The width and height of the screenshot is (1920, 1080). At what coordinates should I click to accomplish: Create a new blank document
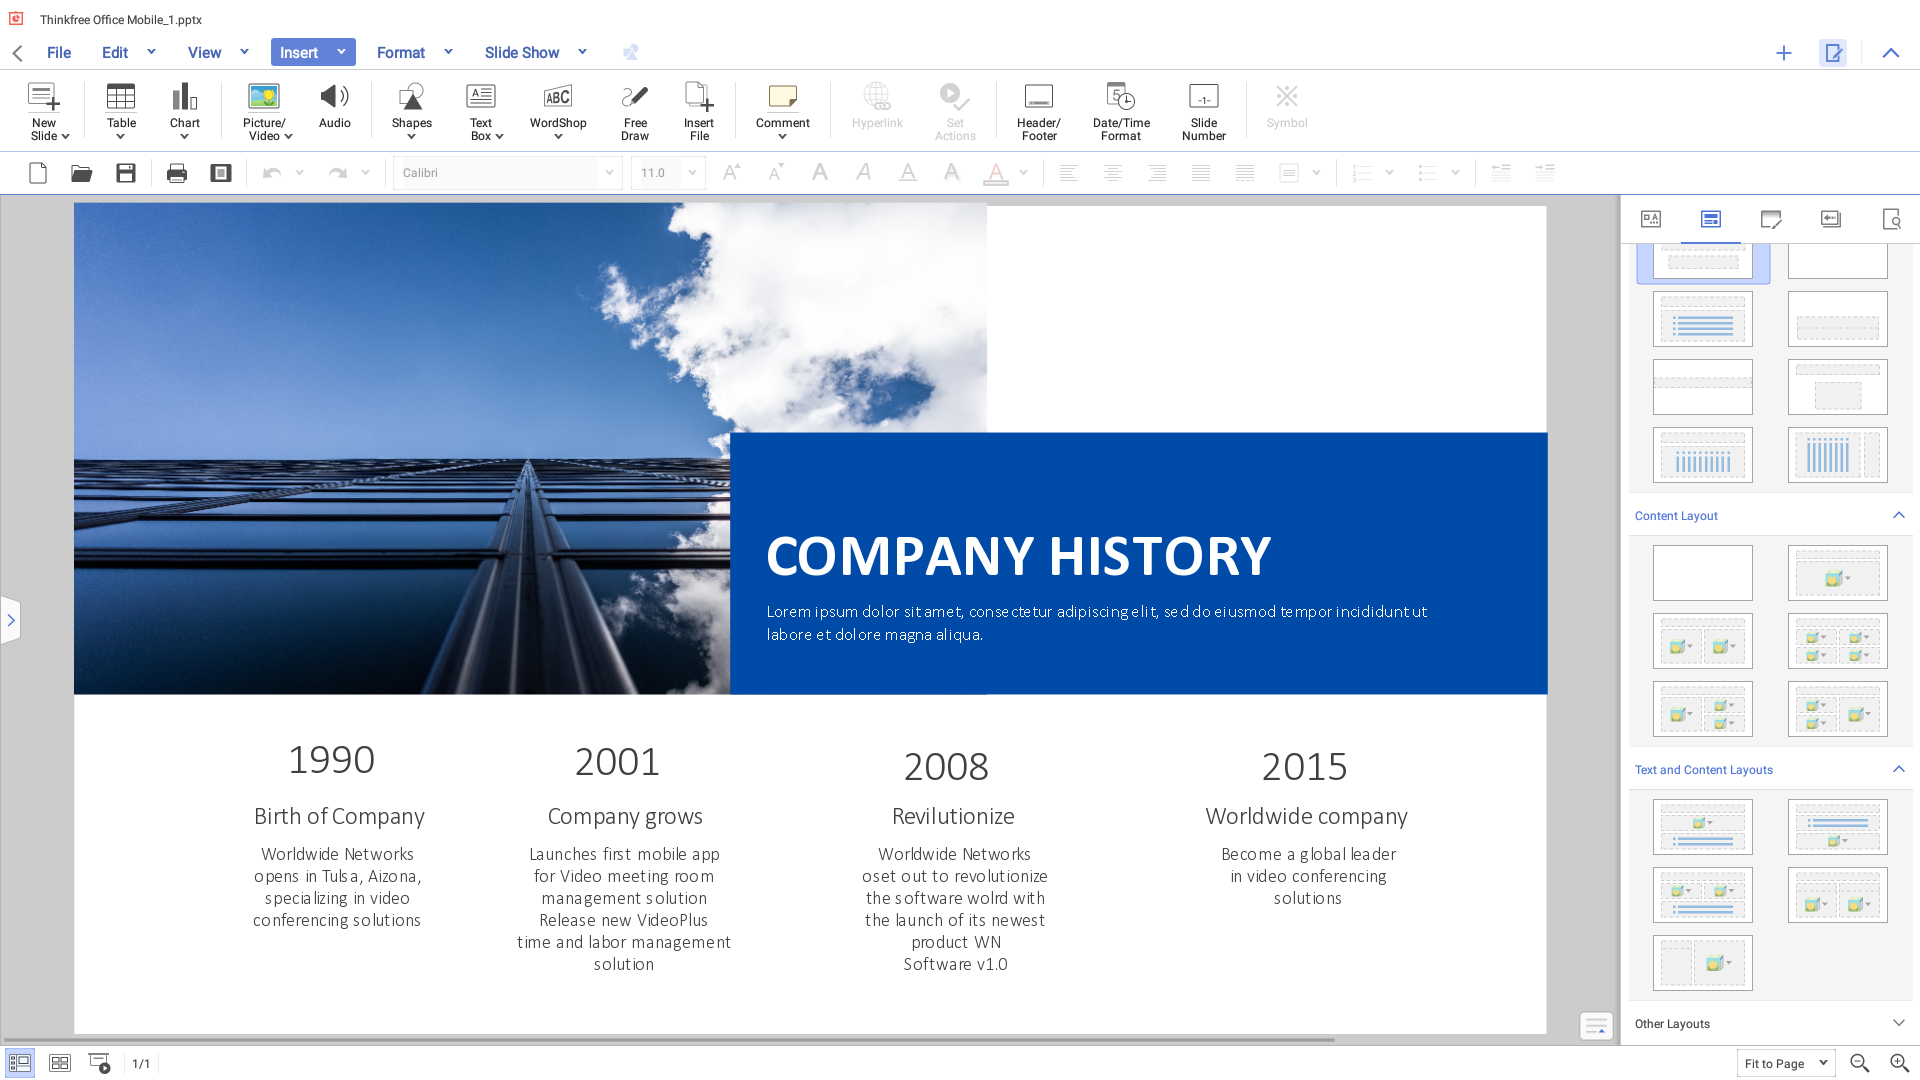(x=38, y=173)
